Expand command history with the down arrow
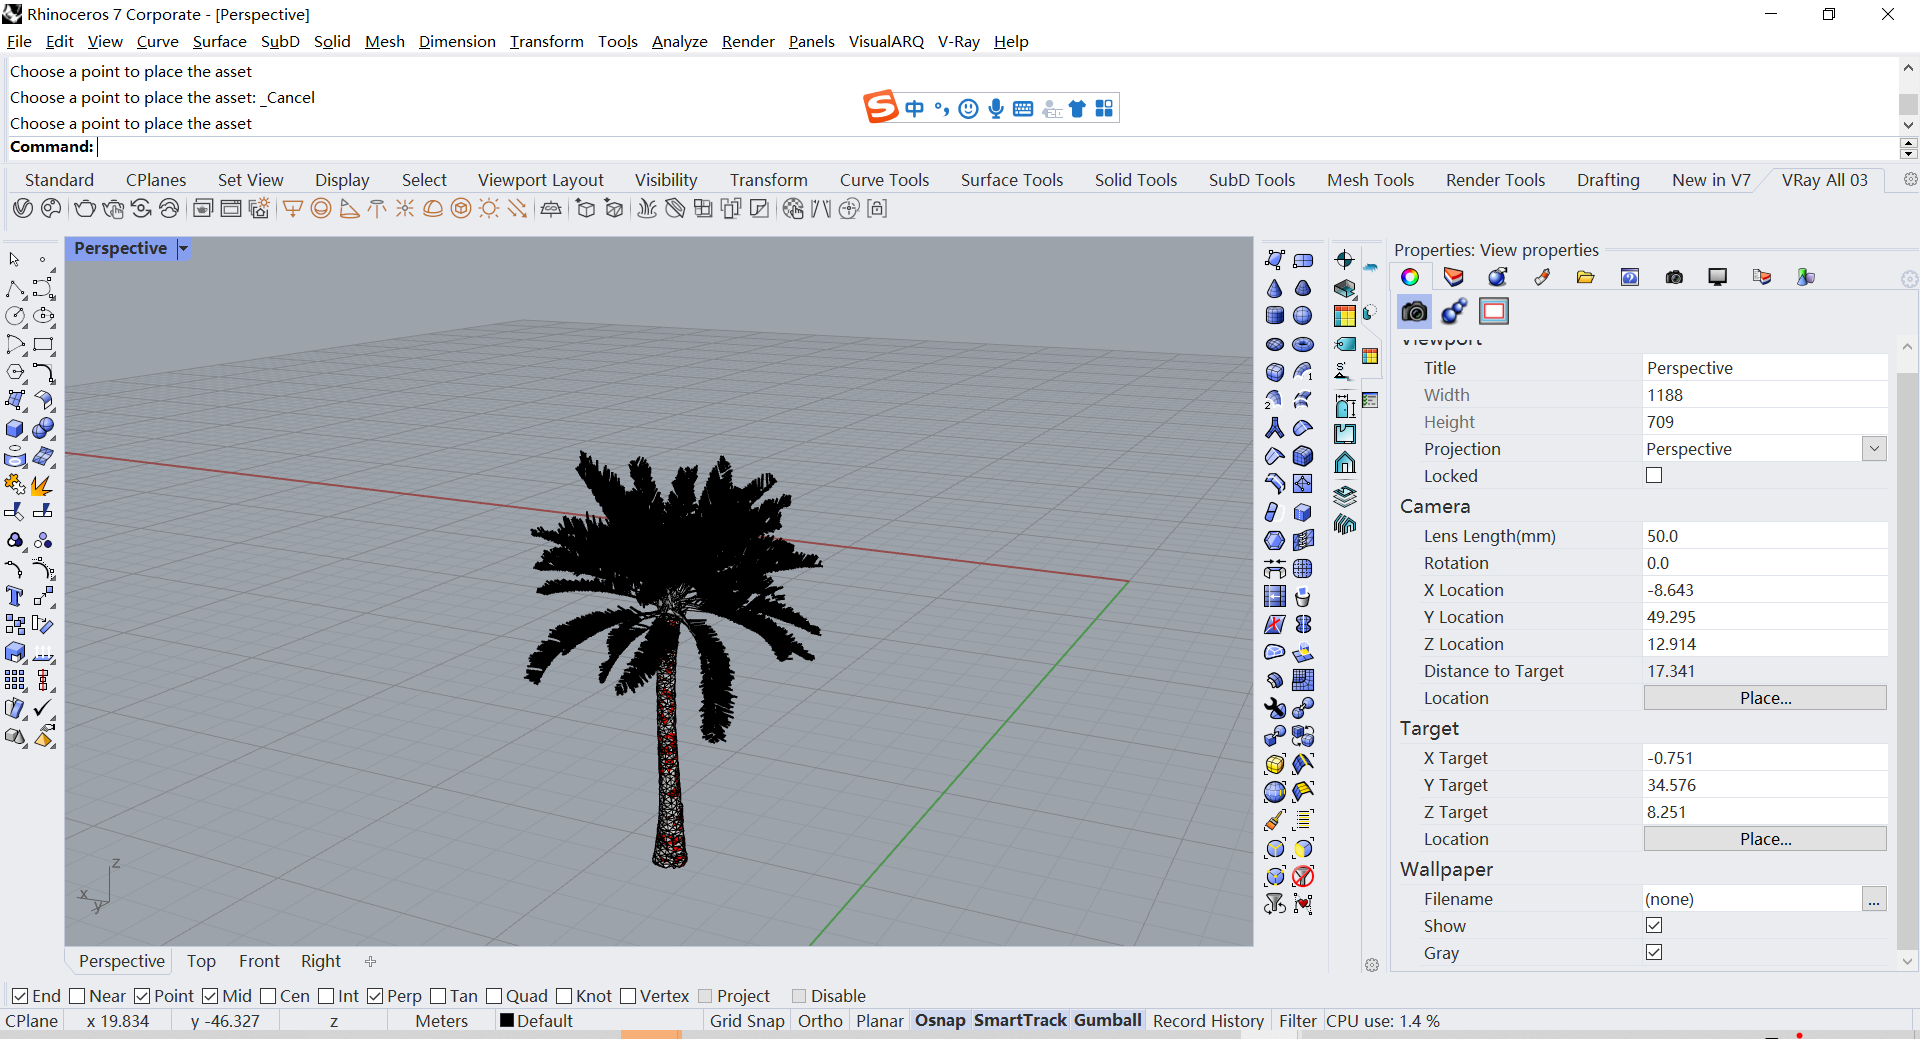This screenshot has width=1920, height=1039. pyautogui.click(x=1908, y=125)
